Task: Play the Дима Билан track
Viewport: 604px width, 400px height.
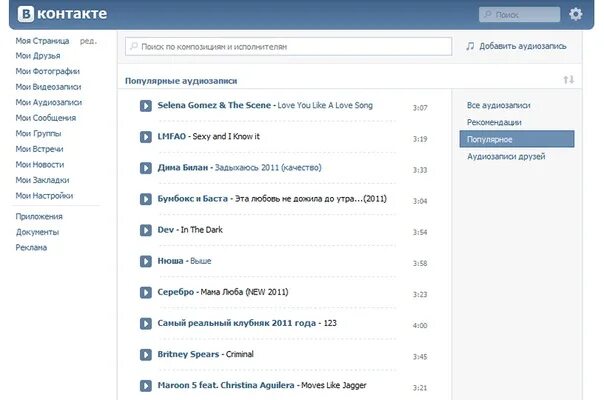Action: tap(146, 168)
